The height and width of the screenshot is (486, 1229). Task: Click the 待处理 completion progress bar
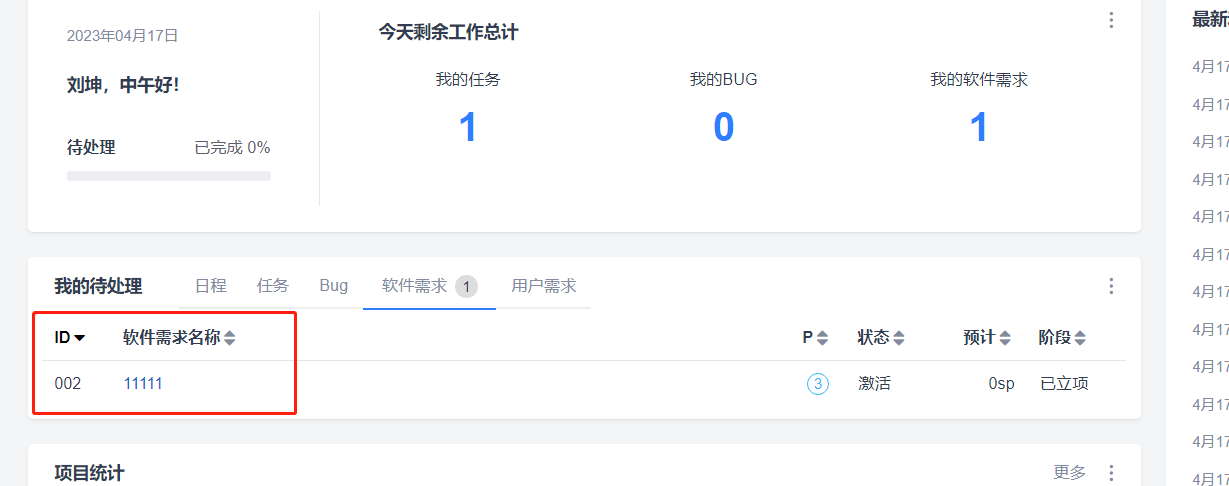click(169, 176)
